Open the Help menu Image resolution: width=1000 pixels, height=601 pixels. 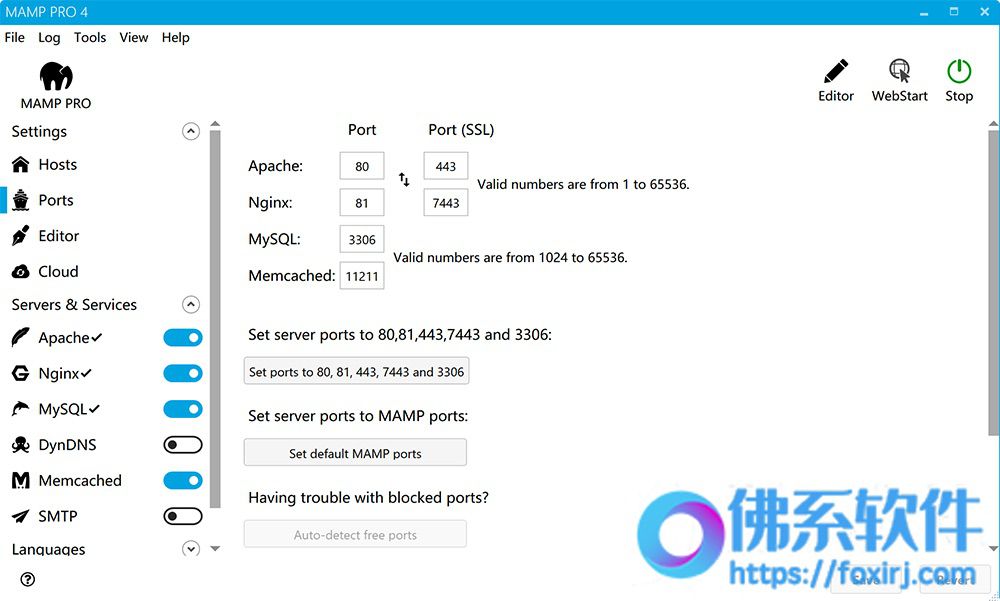(x=175, y=38)
